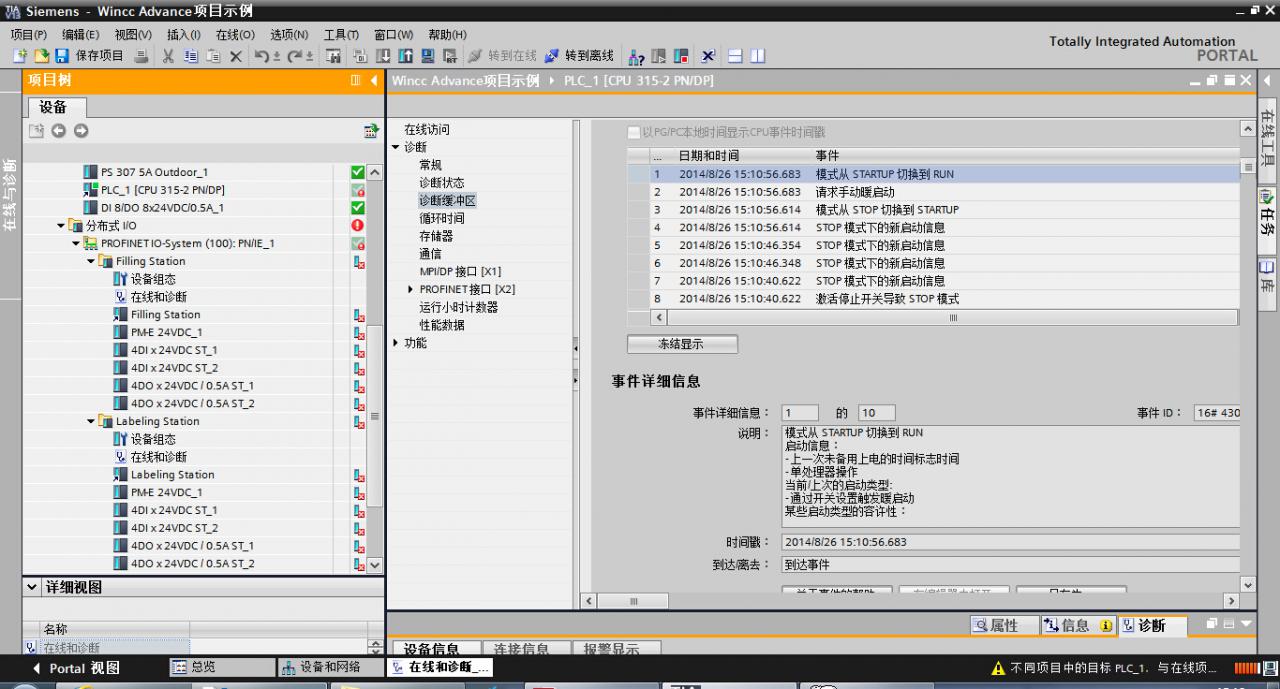Select the 循环时间 navigation item

point(442,218)
